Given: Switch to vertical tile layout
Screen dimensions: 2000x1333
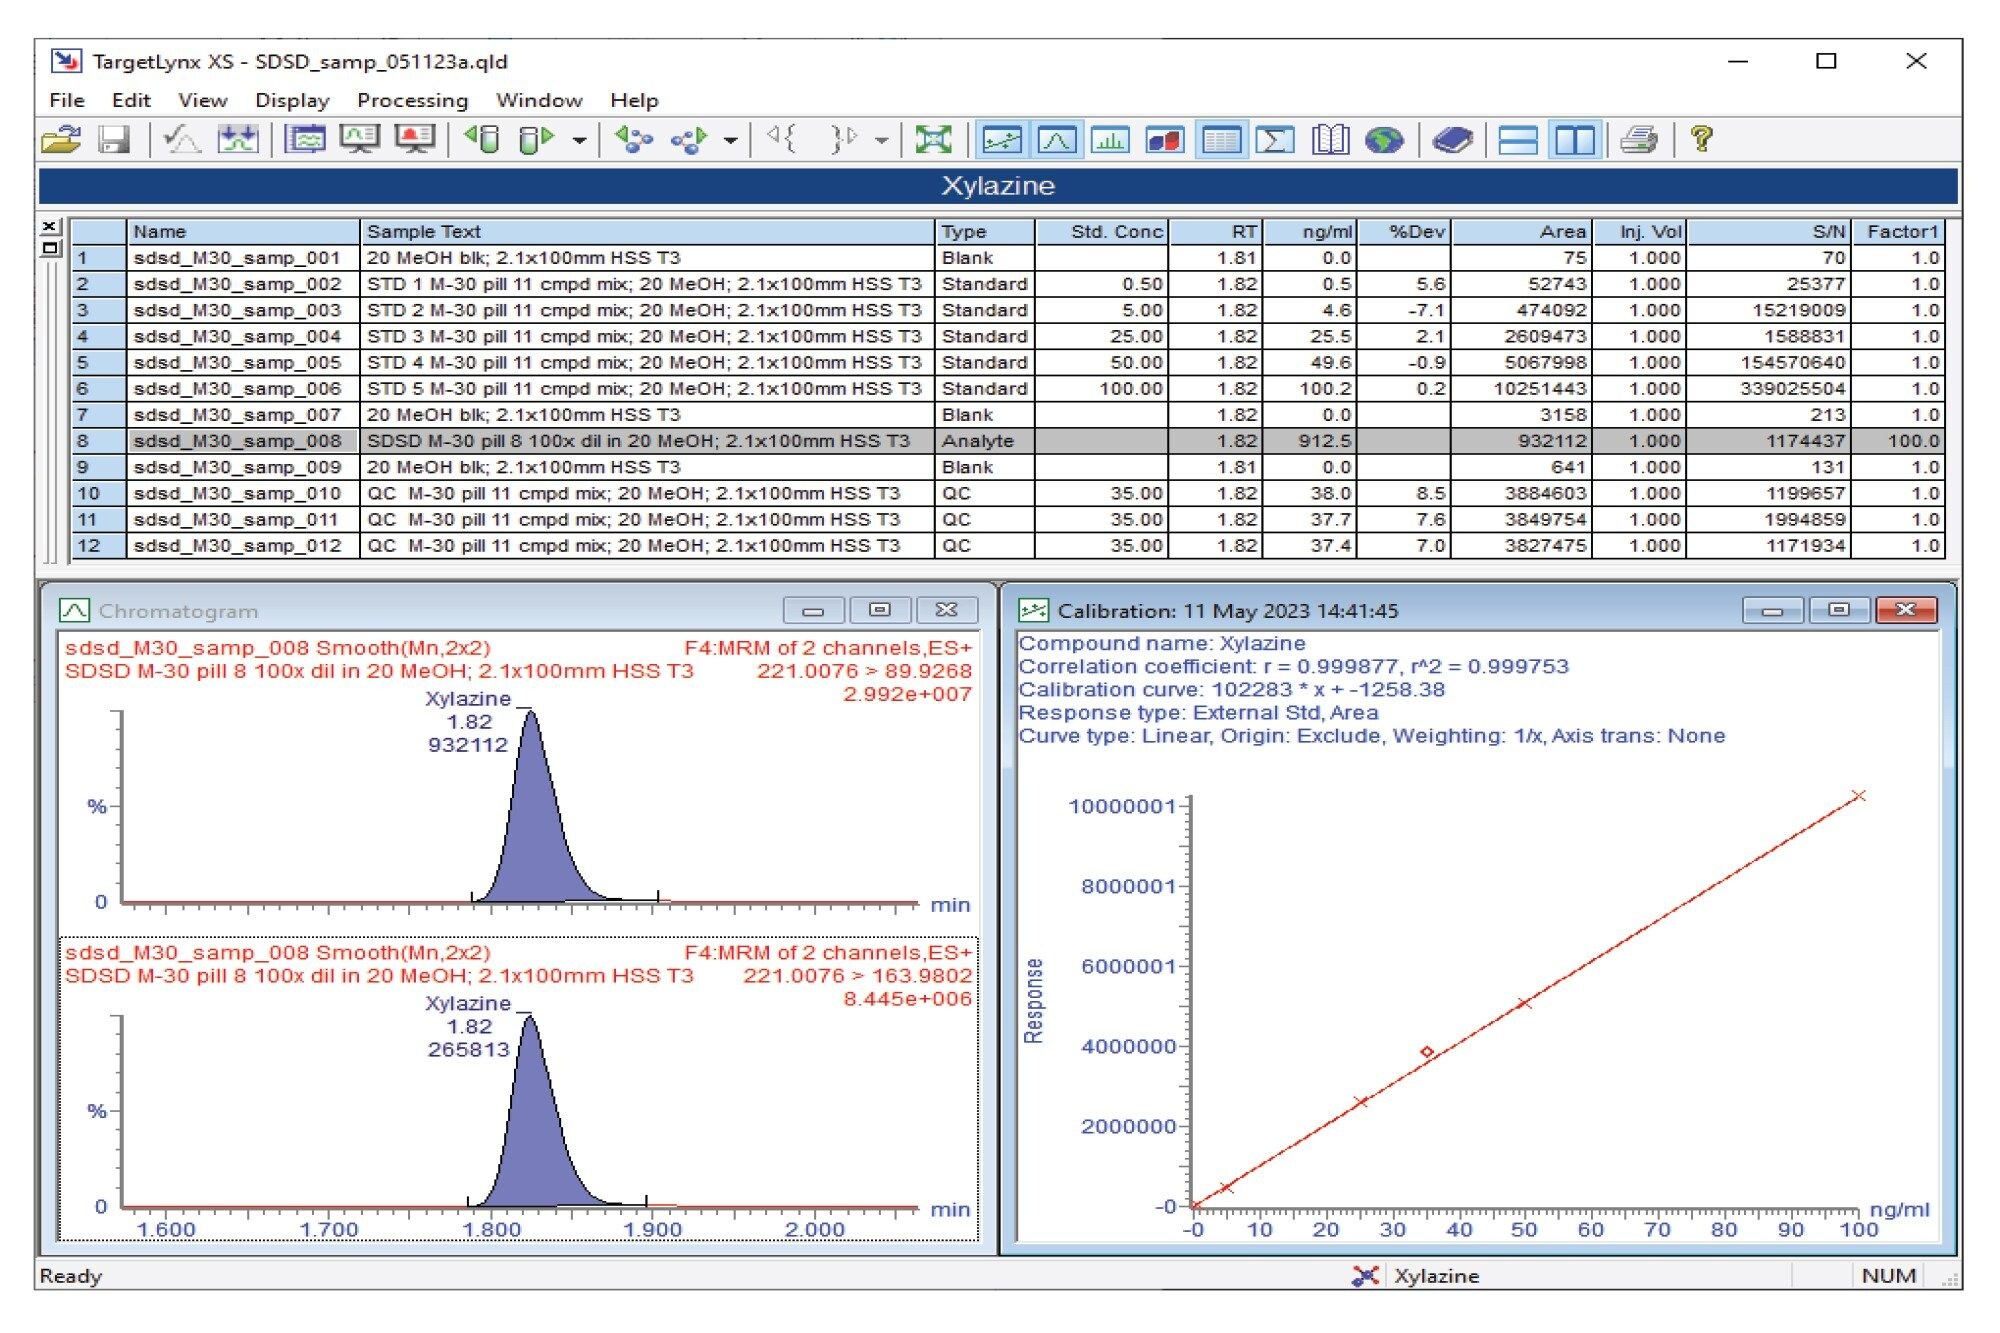Looking at the screenshot, I should click(1574, 140).
